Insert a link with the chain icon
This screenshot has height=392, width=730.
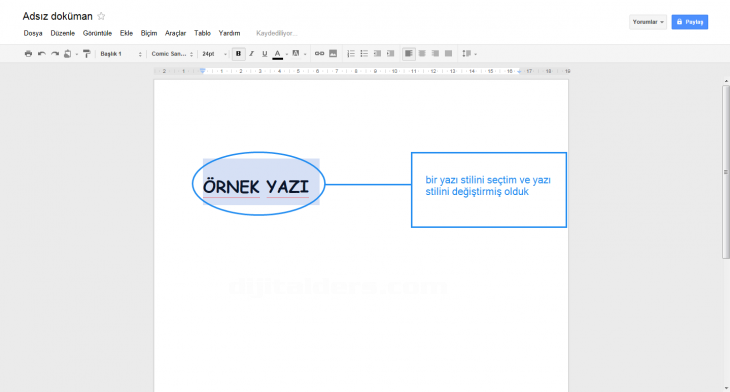coord(319,54)
